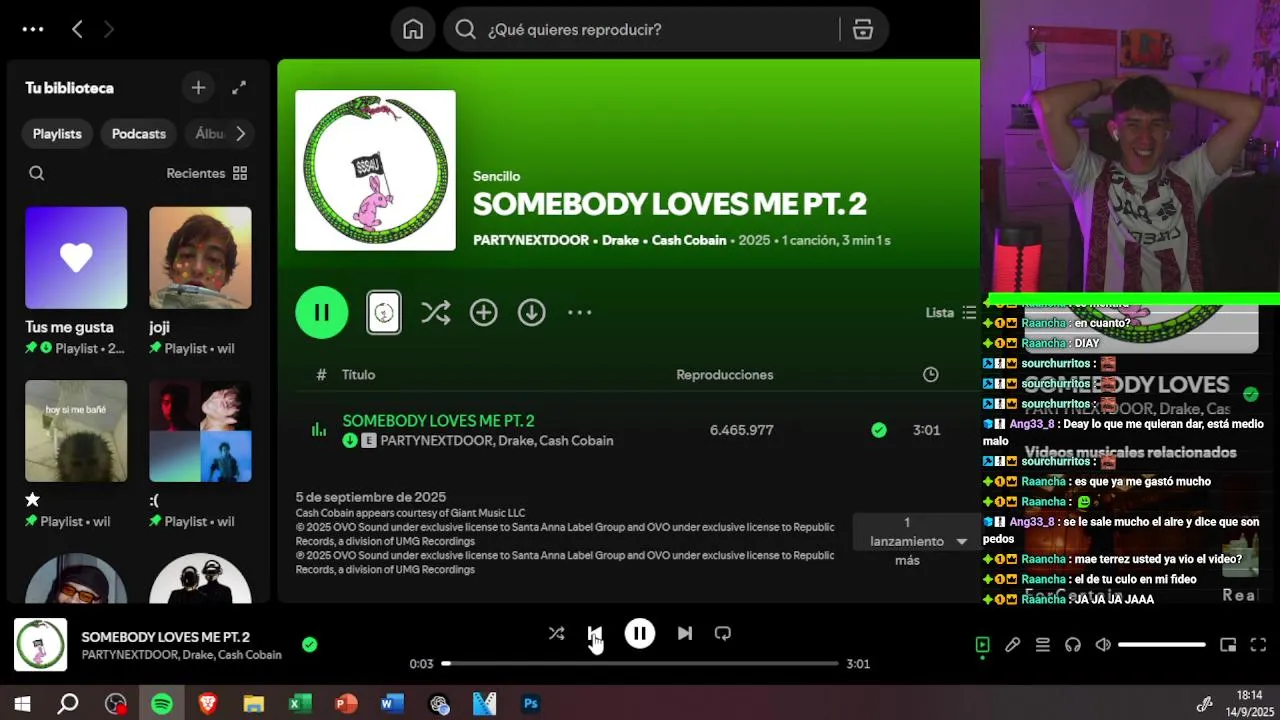1280x720 pixels.
Task: Click the duration clock column icon
Action: tap(931, 375)
